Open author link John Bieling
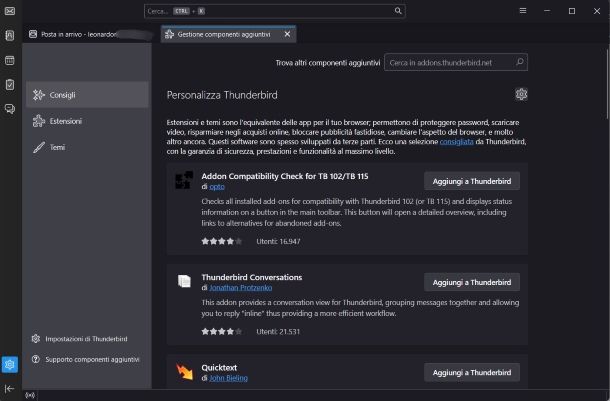This screenshot has height=401, width=610. (x=228, y=378)
